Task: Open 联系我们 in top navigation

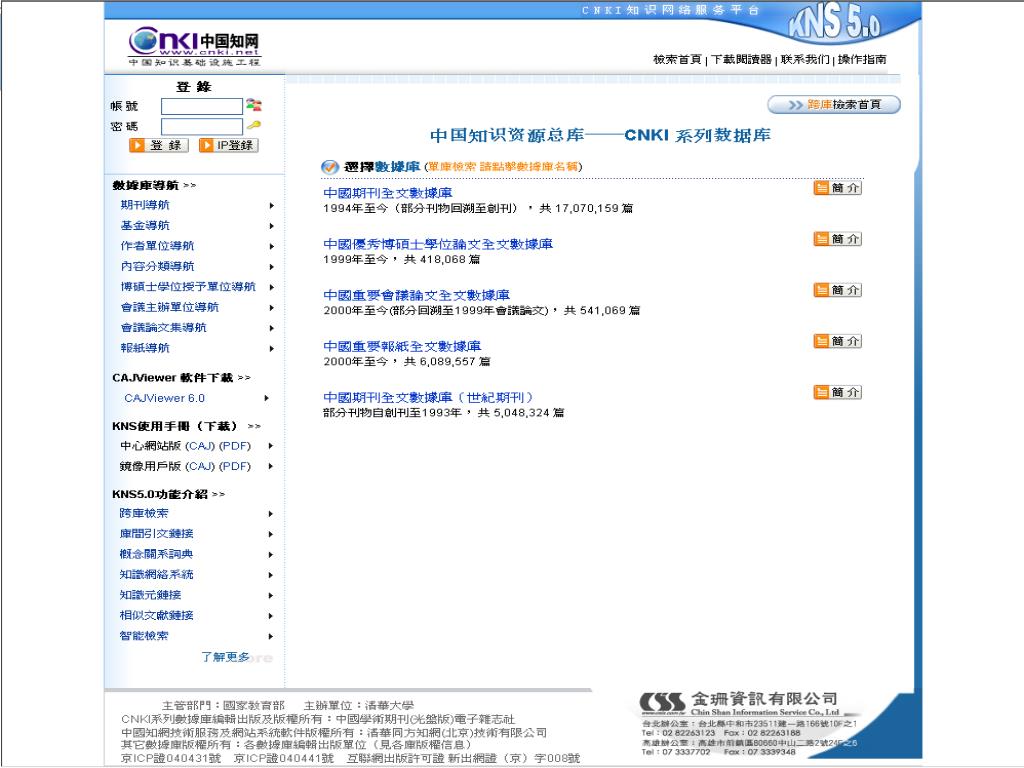Action: pos(805,59)
